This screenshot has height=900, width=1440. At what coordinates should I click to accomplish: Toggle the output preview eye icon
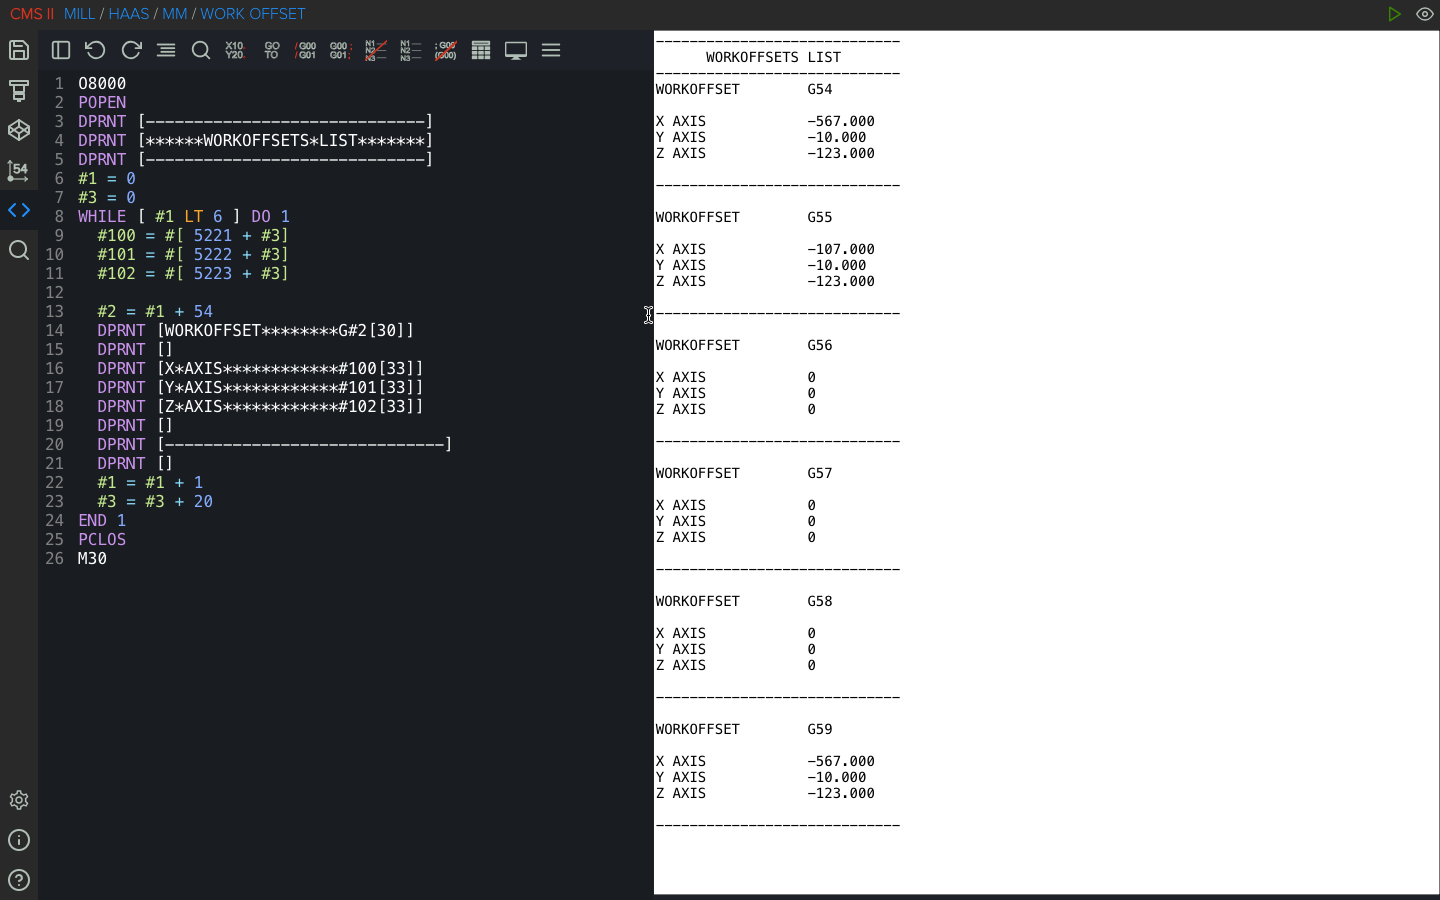click(x=1426, y=14)
